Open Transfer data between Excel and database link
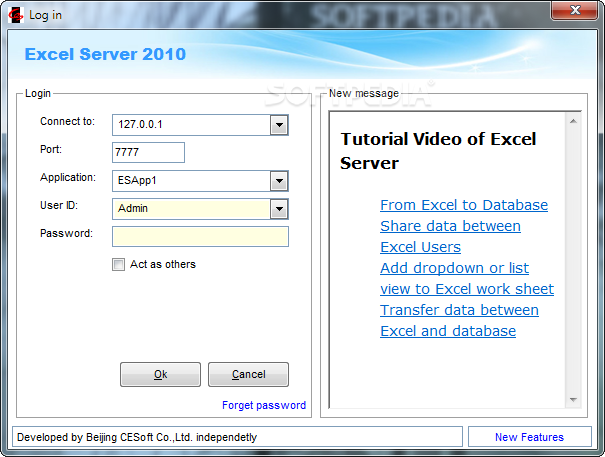The height and width of the screenshot is (457, 605). 459,320
